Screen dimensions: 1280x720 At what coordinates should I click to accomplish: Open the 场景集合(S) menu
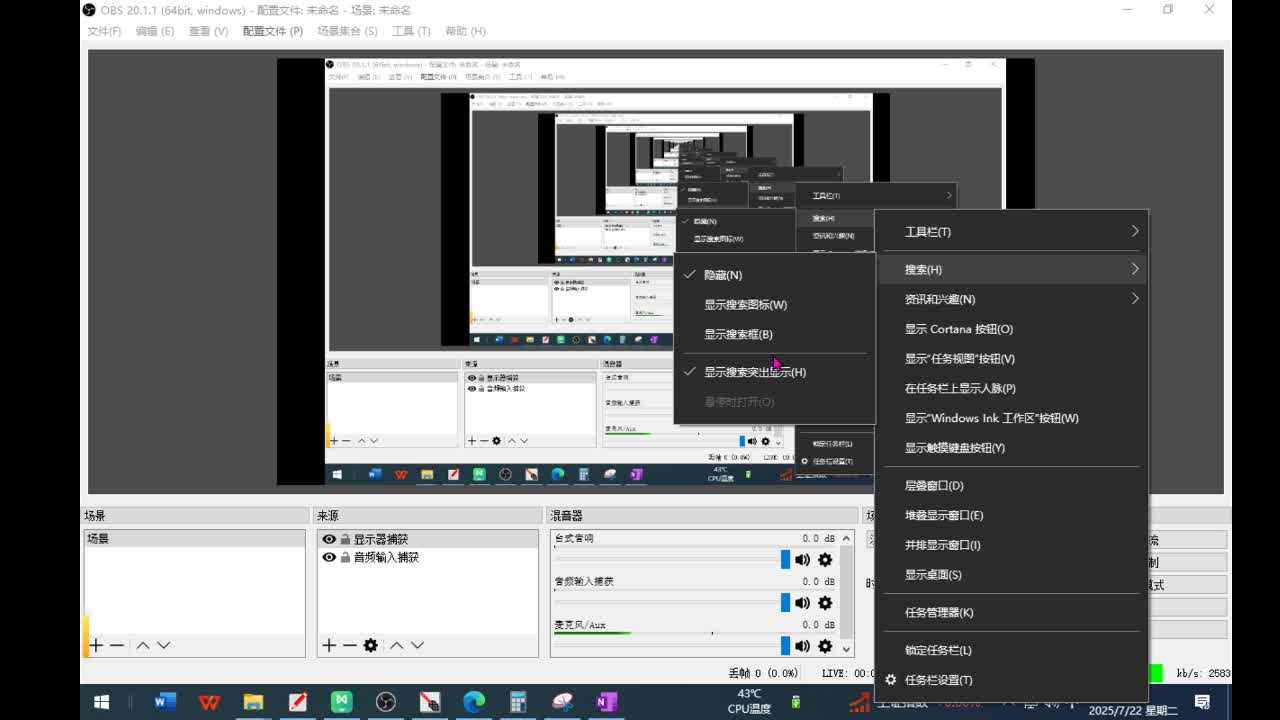[347, 31]
